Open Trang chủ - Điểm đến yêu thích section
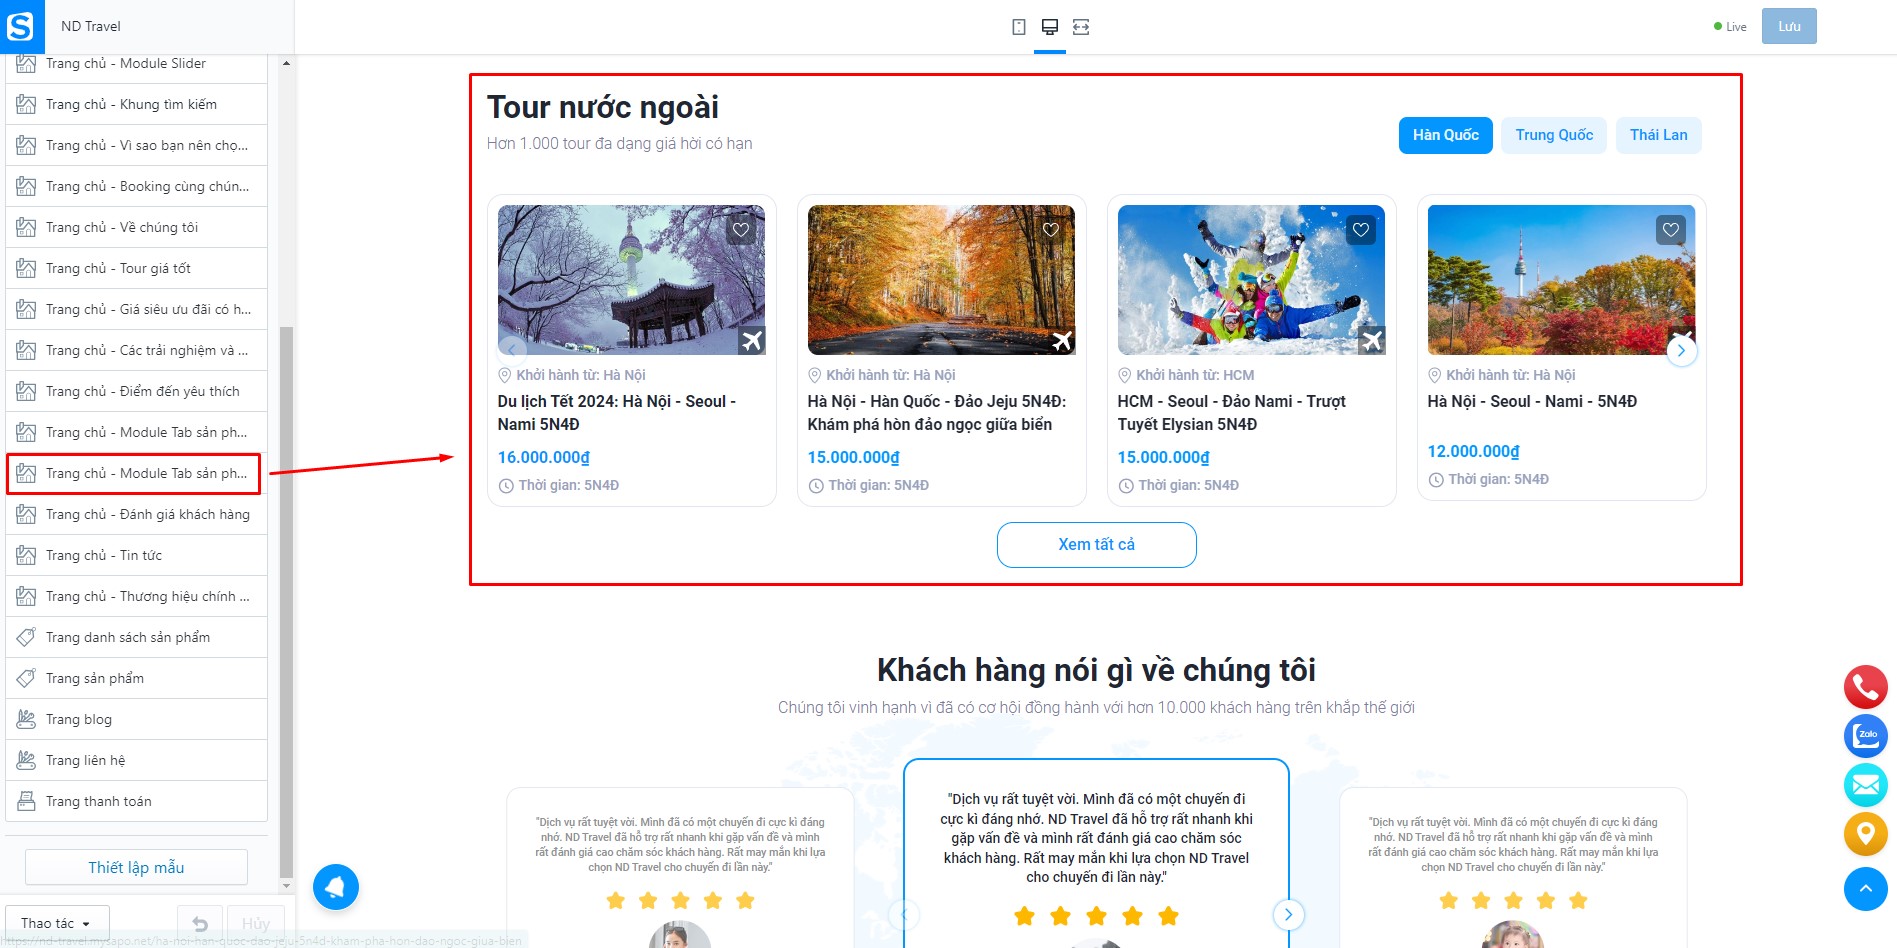This screenshot has width=1897, height=948. pos(136,391)
